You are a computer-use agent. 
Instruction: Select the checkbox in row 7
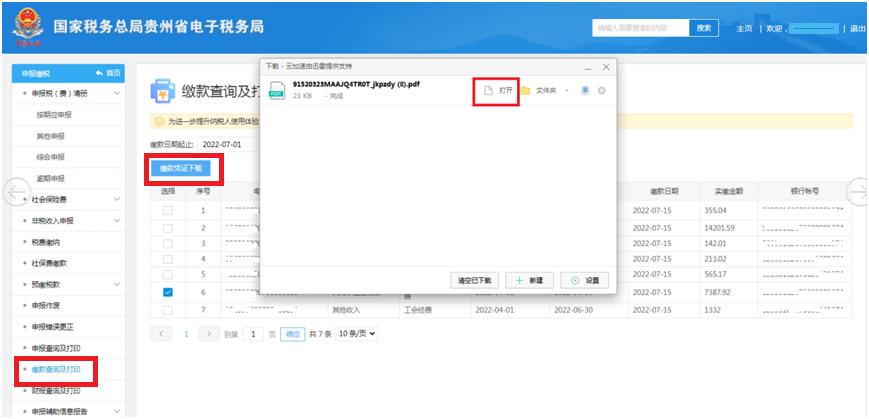click(168, 310)
